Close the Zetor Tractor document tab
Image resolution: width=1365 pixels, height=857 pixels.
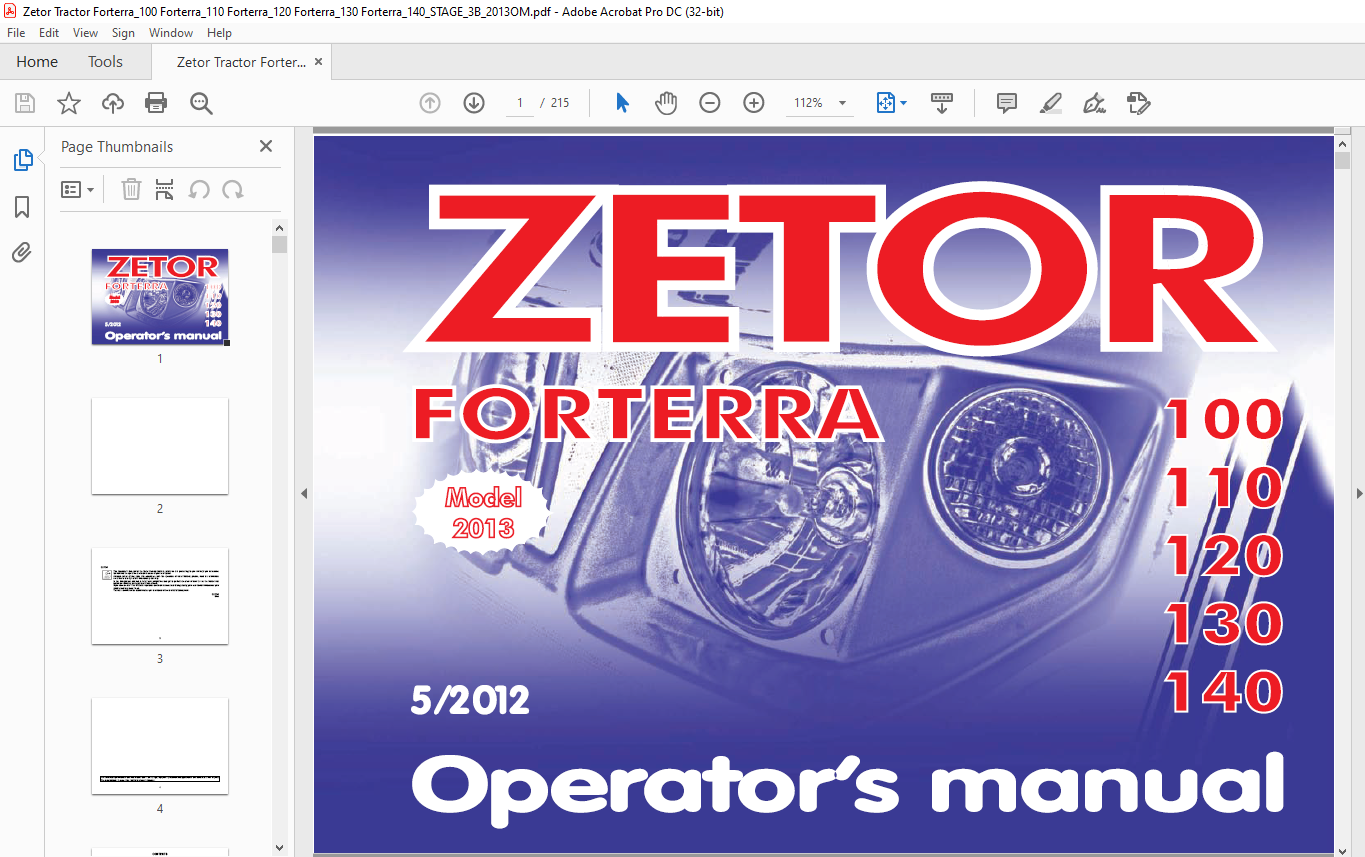[318, 62]
